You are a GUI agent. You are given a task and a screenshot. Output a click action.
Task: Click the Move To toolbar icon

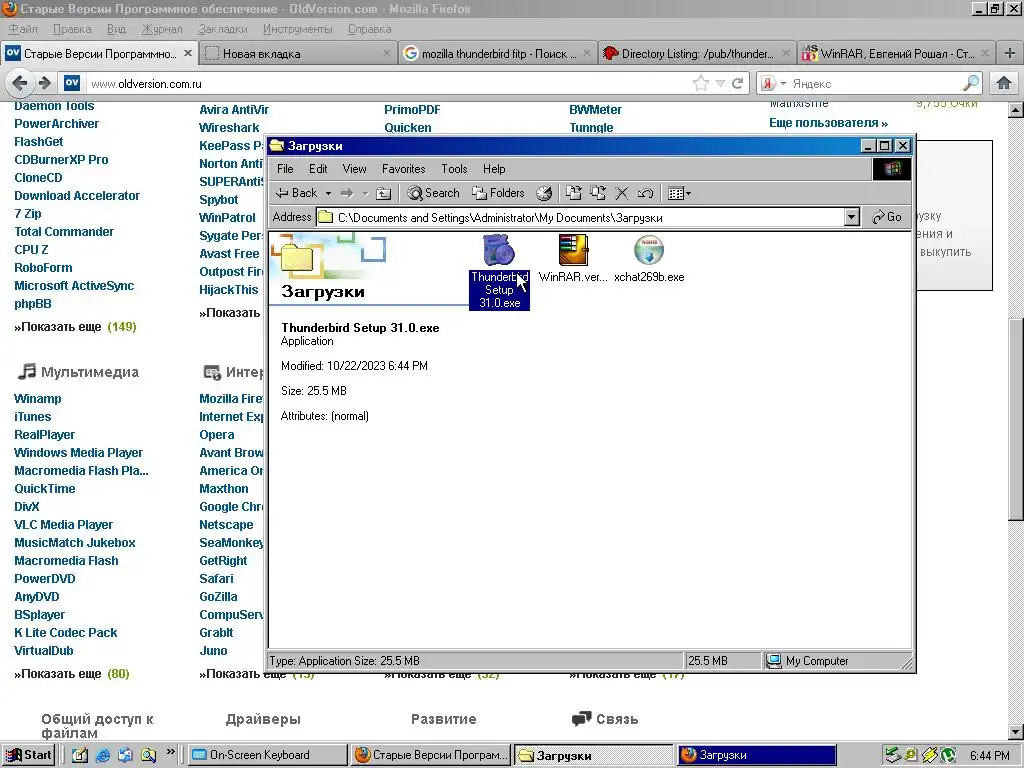point(573,193)
